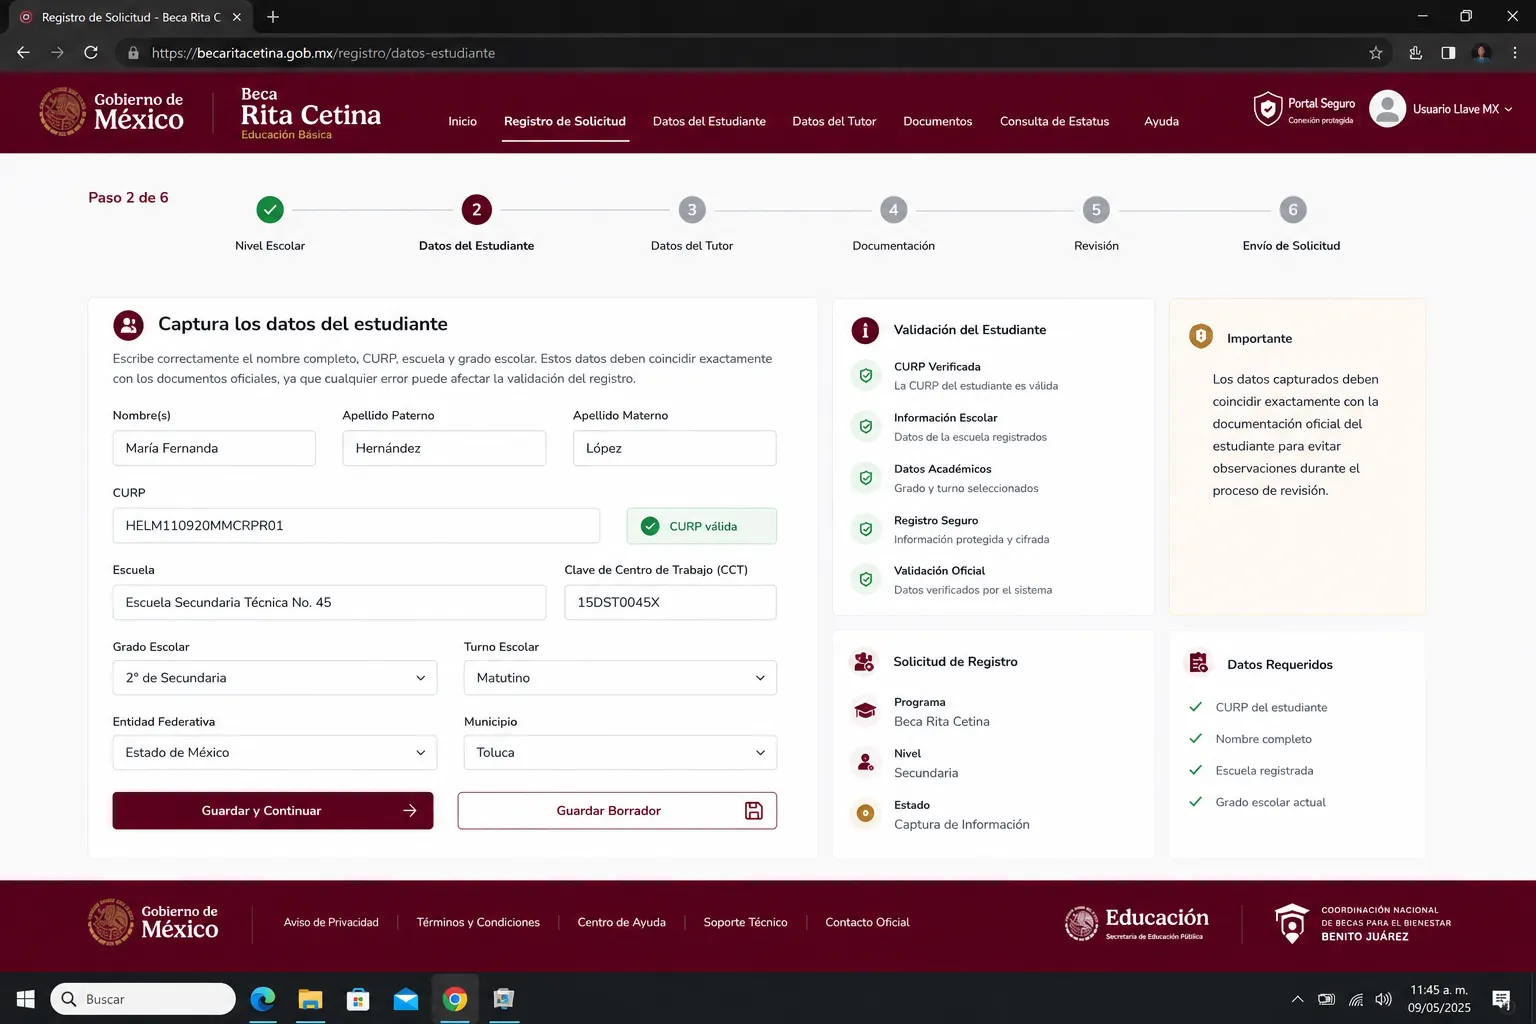This screenshot has width=1536, height=1024.
Task: Click the Solicitud de Registro panel icon
Action: tap(864, 662)
